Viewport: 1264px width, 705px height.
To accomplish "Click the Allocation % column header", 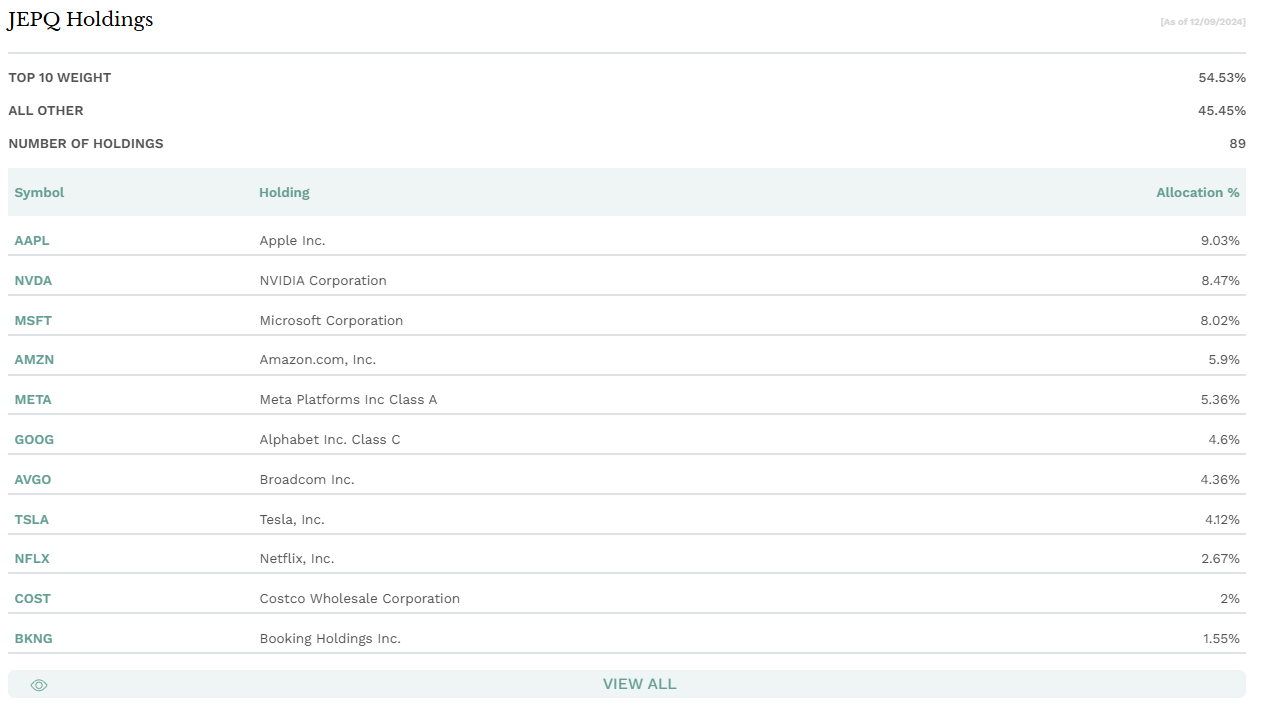I will point(1198,193).
